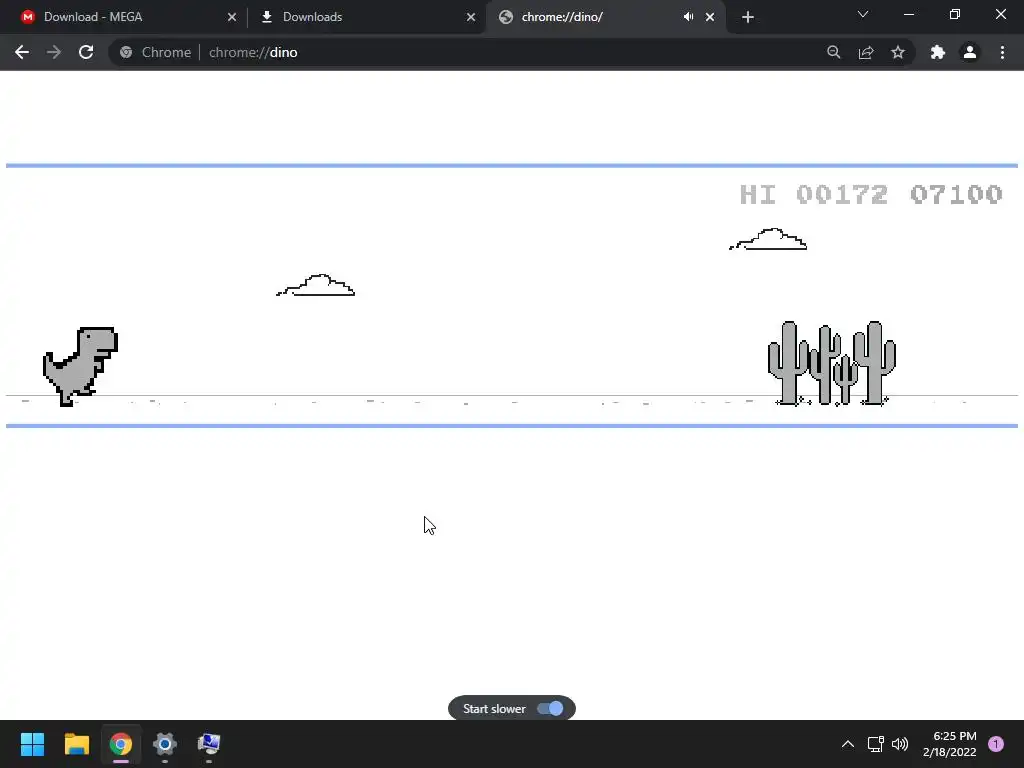Open a new tab with plus button
Image resolution: width=1024 pixels, height=768 pixels.
(748, 17)
